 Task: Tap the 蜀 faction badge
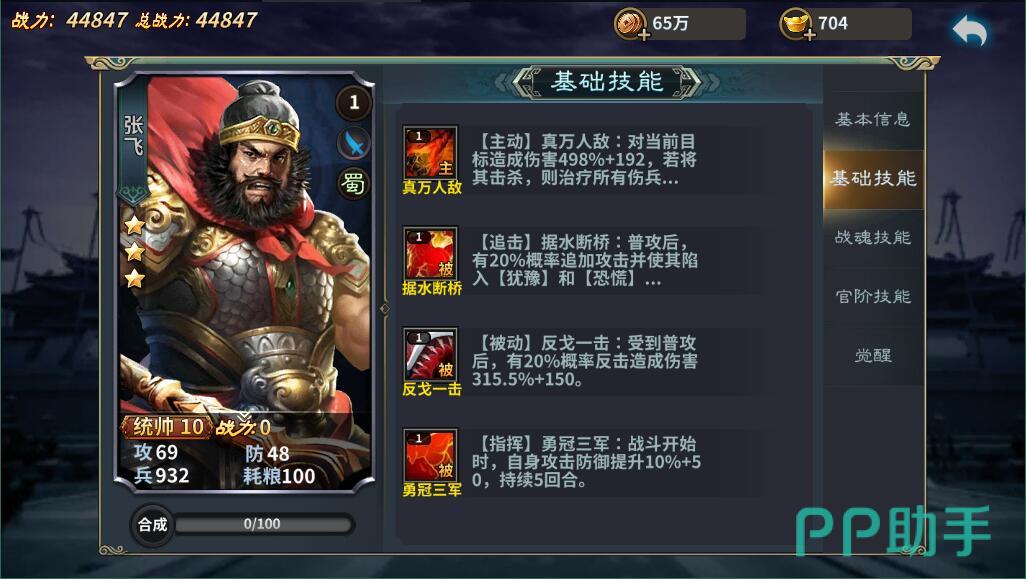point(353,184)
